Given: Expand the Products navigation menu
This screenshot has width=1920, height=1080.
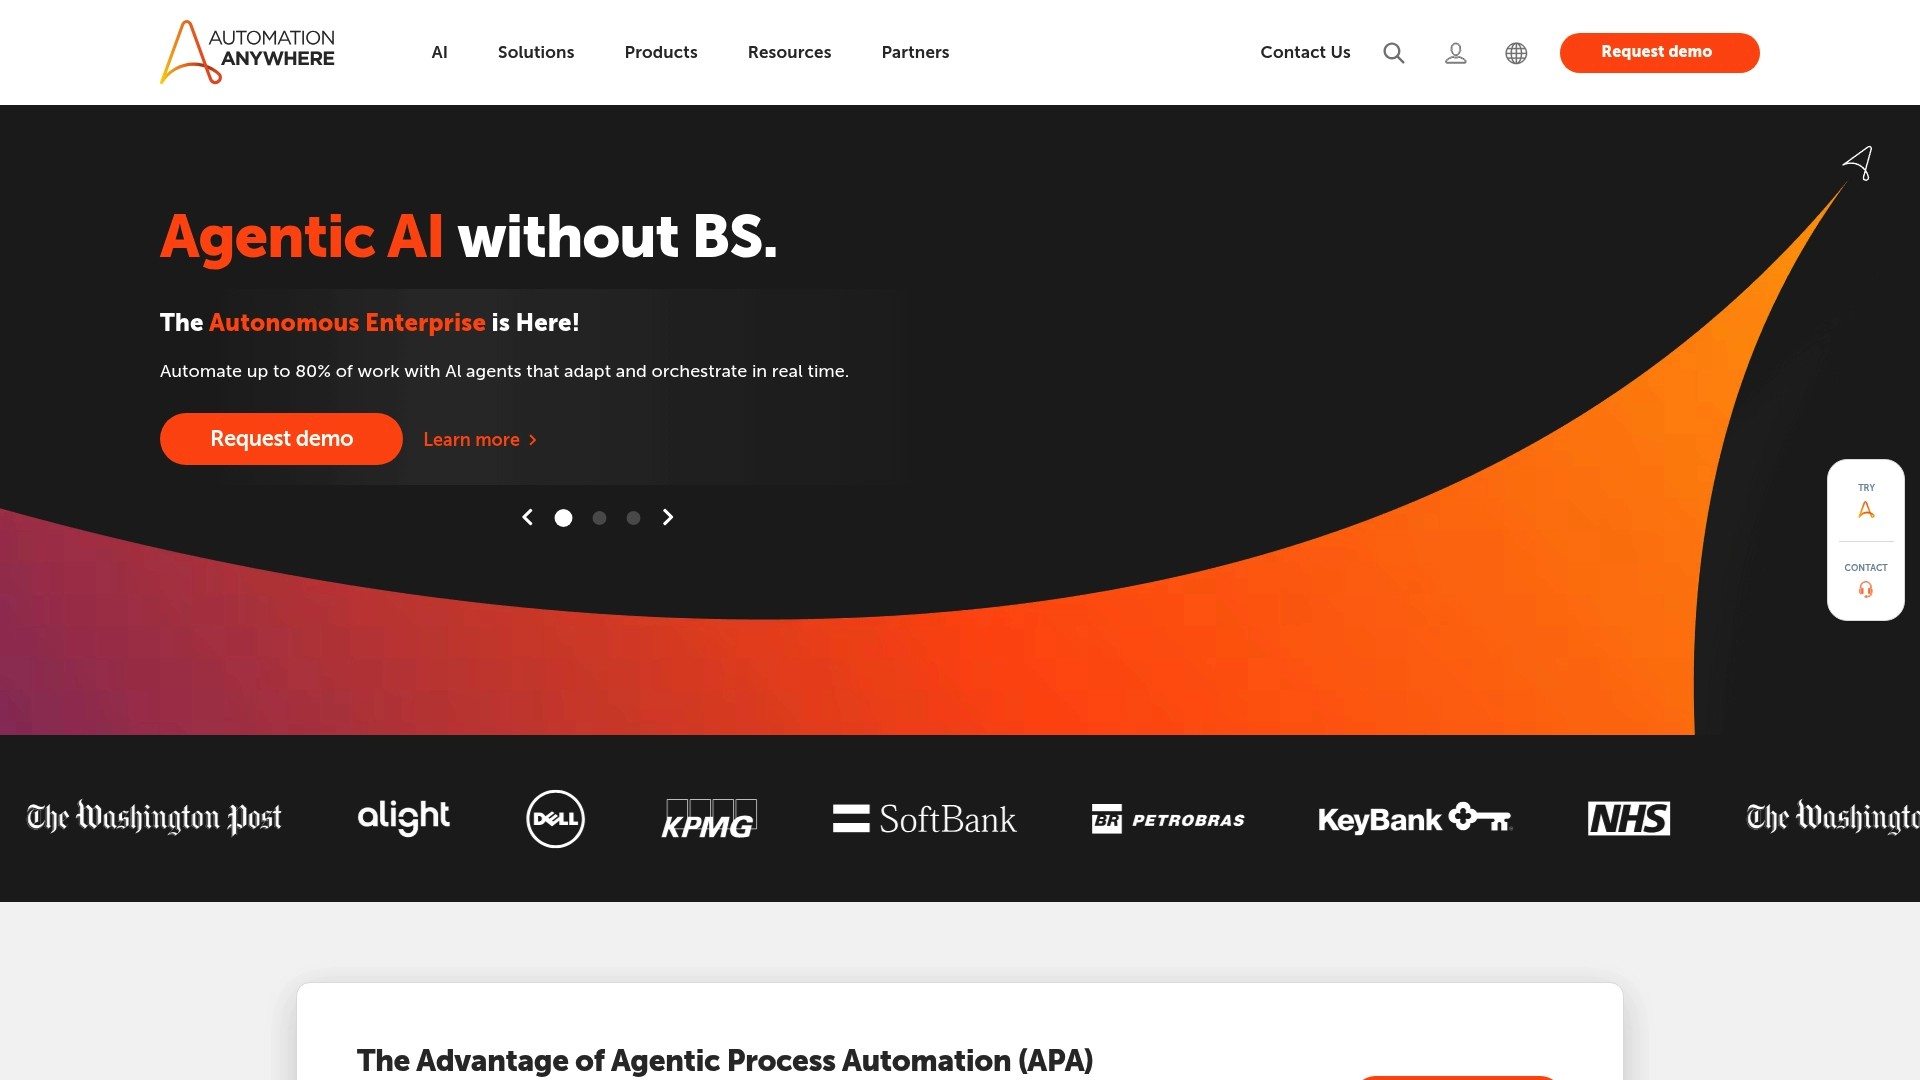Looking at the screenshot, I should pyautogui.click(x=660, y=52).
